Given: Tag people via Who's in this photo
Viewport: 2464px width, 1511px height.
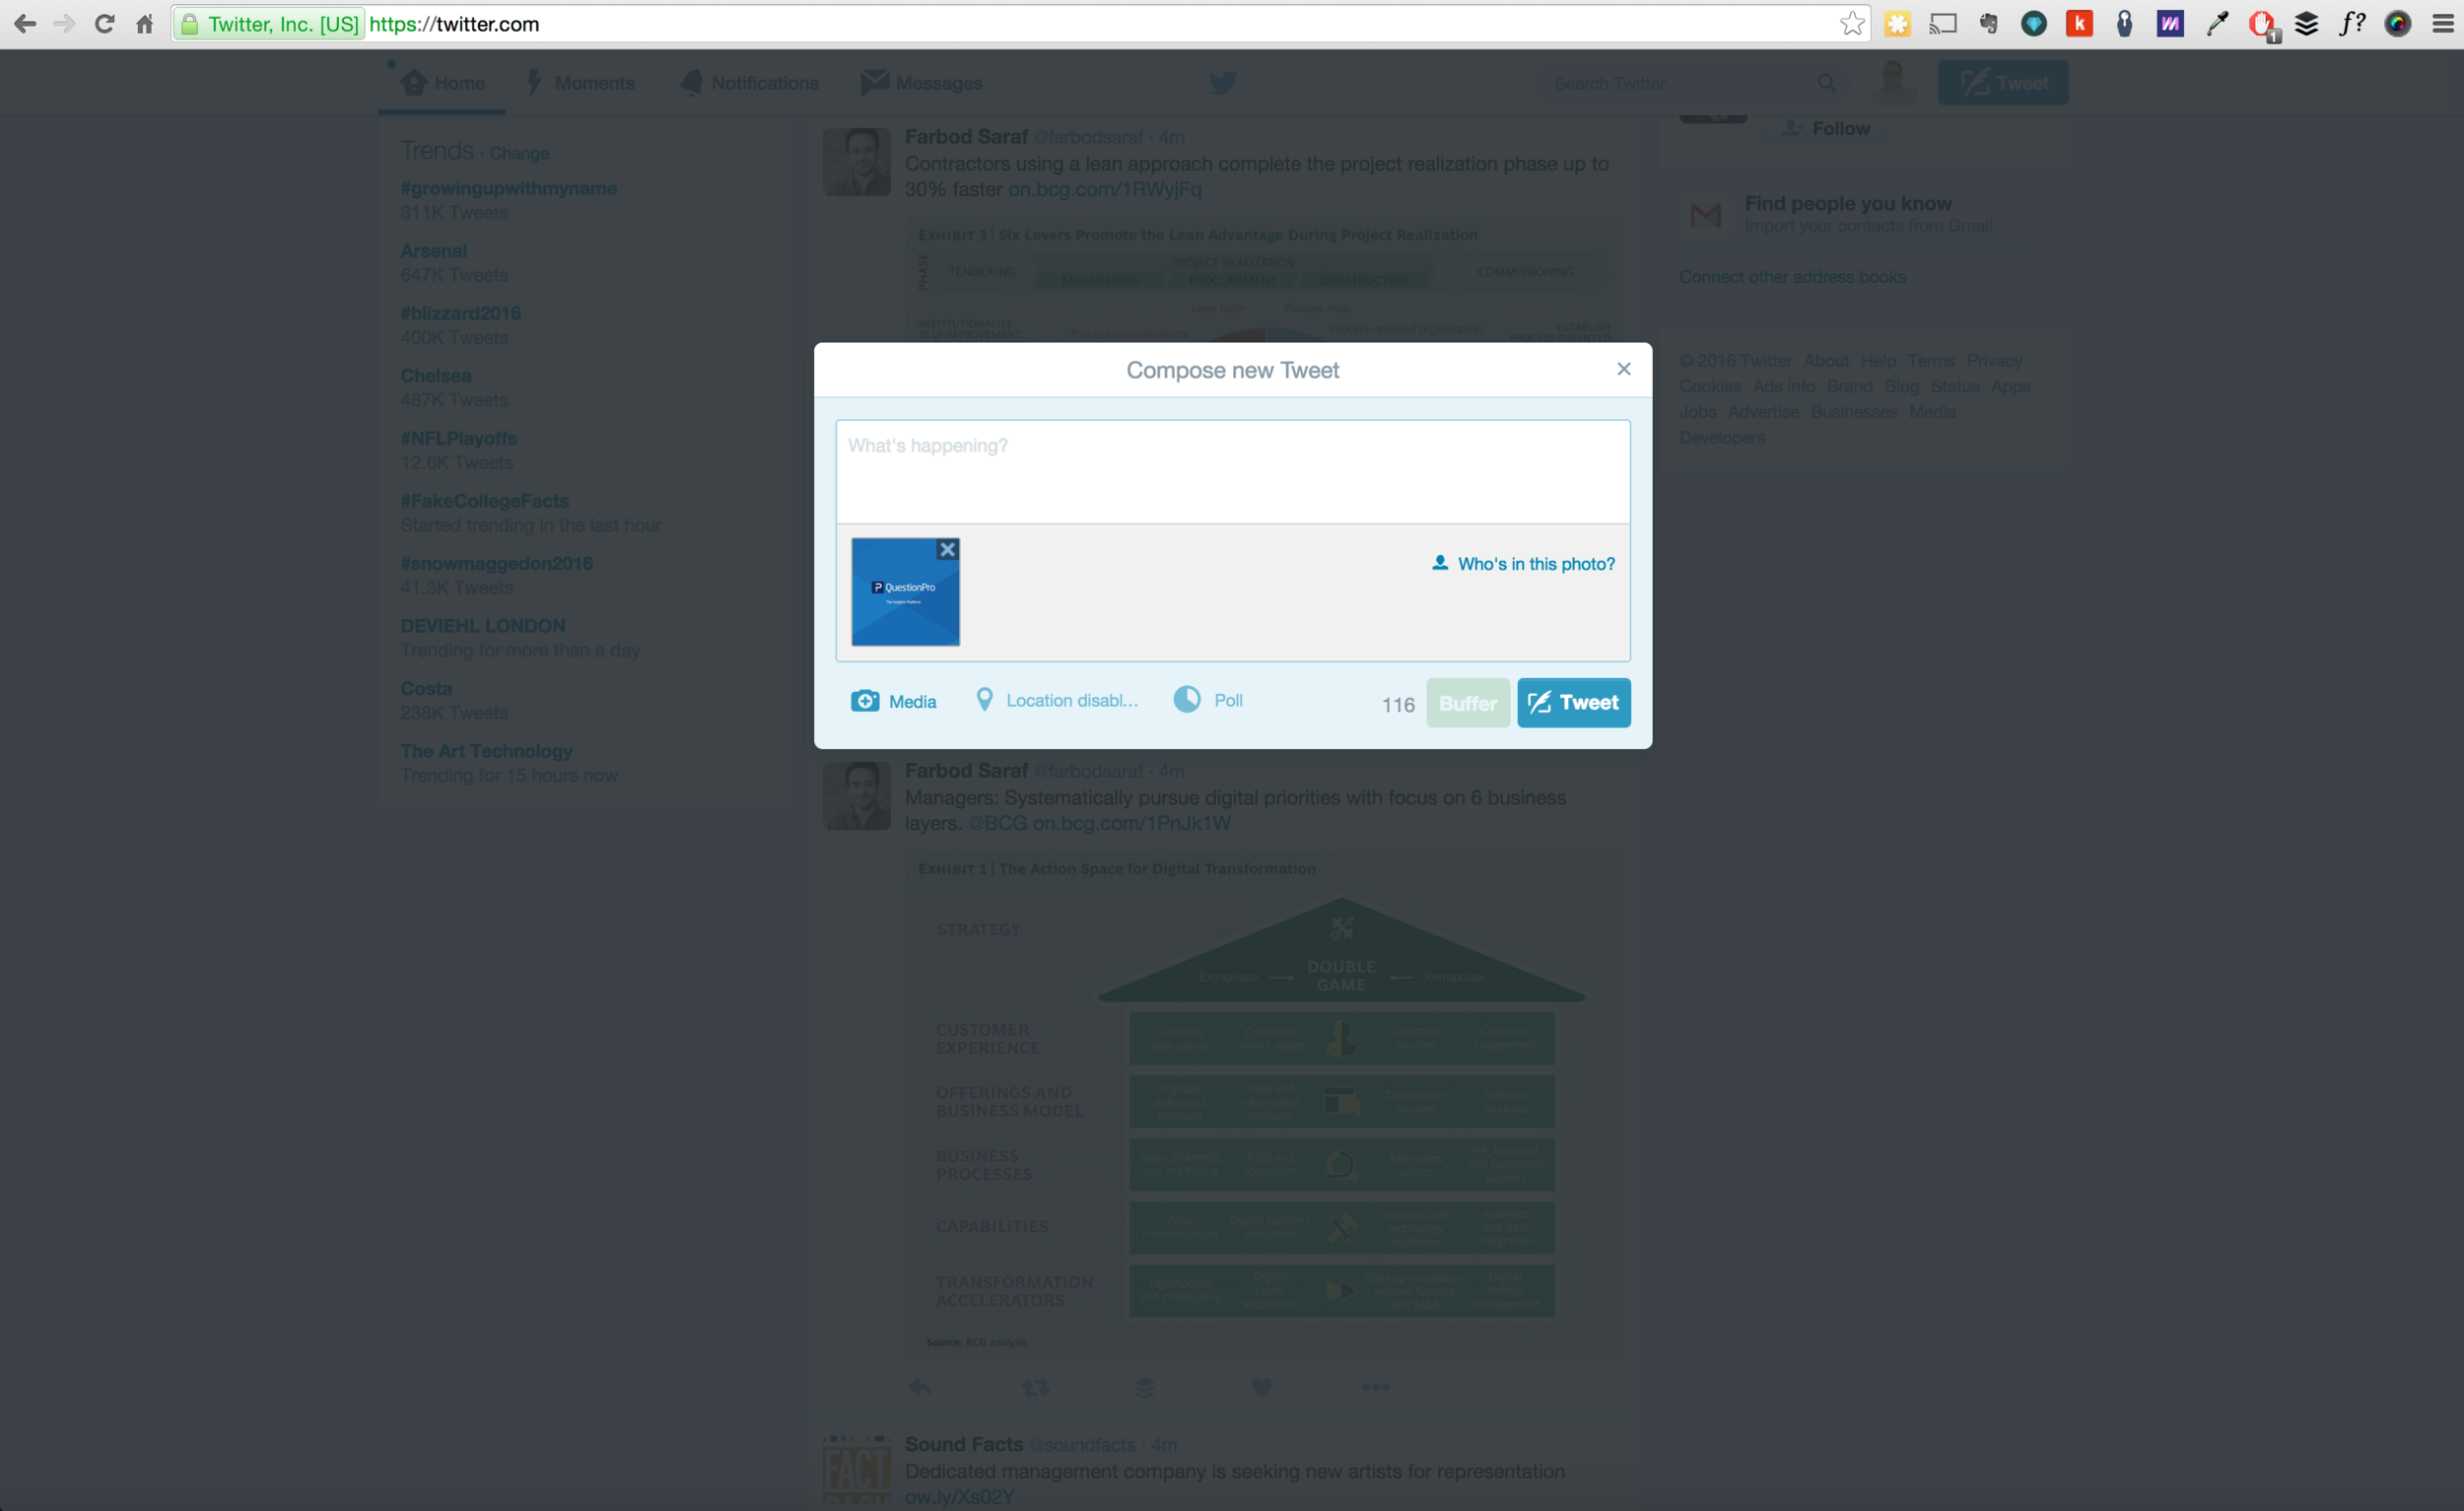Looking at the screenshot, I should (x=1523, y=564).
